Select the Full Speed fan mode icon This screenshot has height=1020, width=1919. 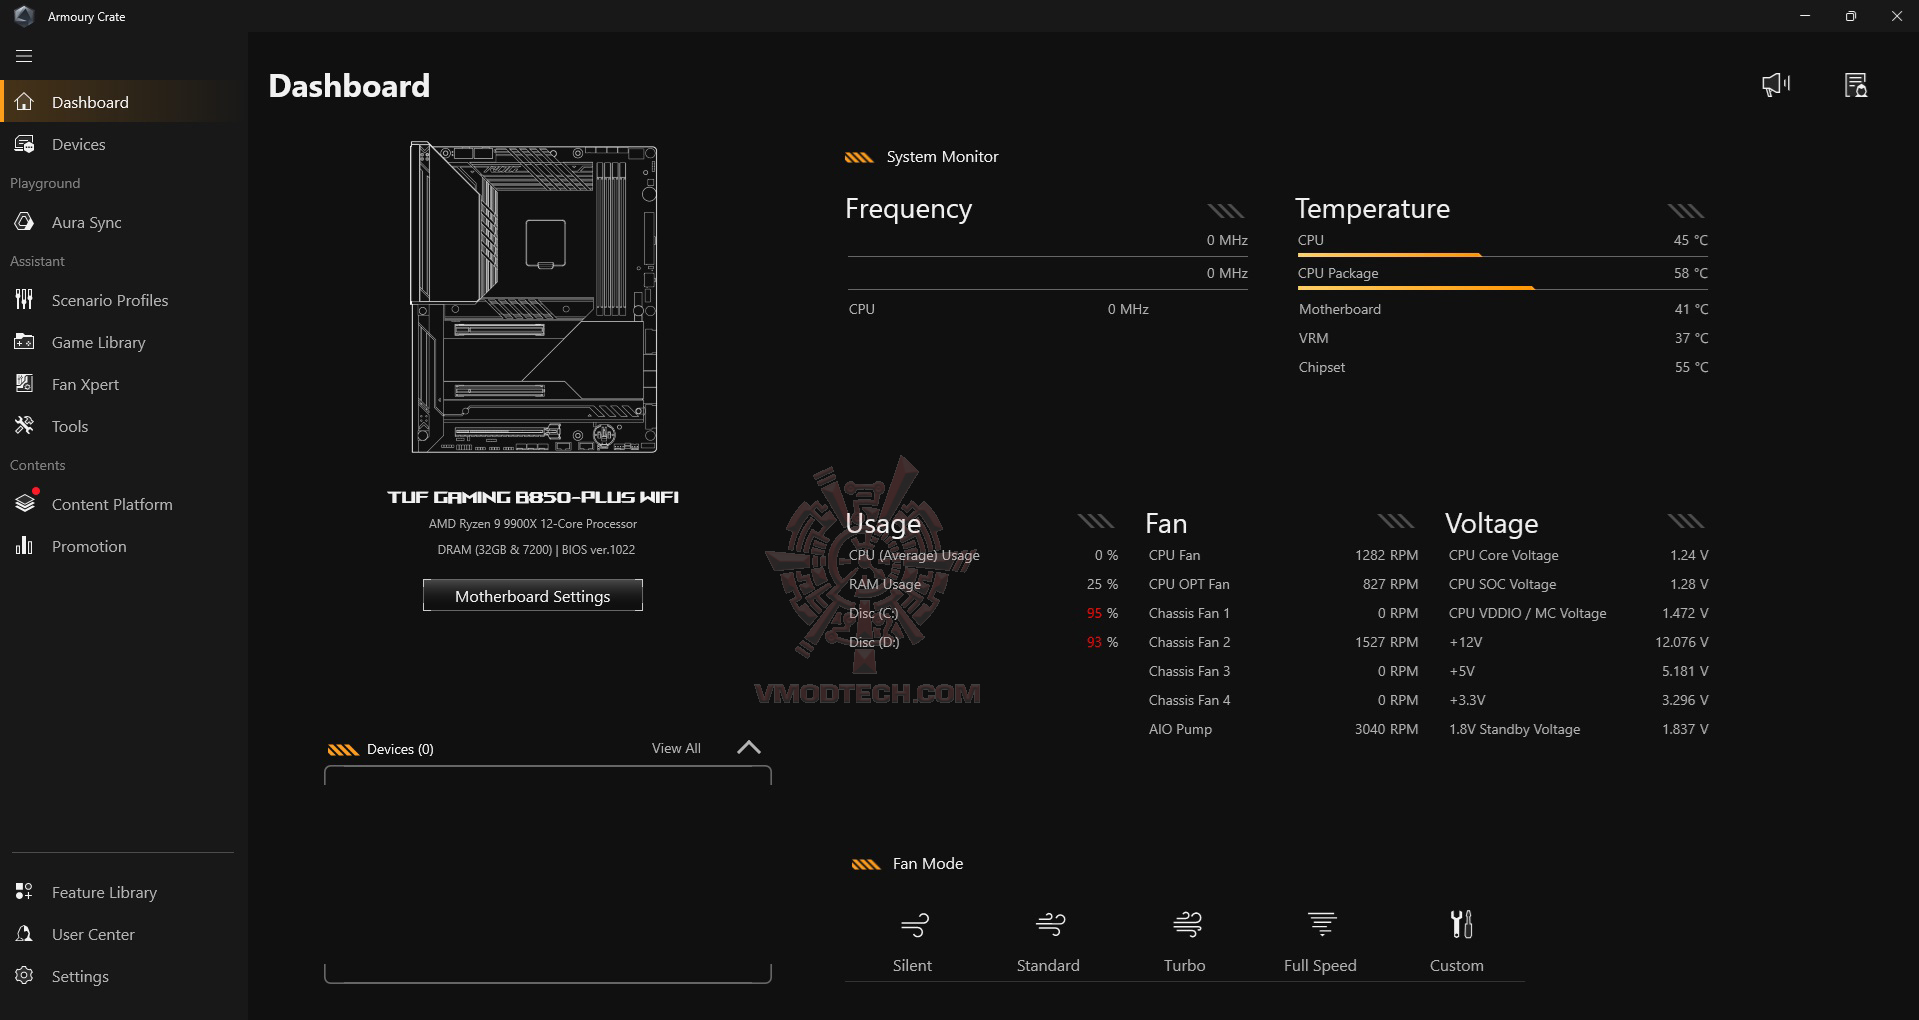(1322, 924)
